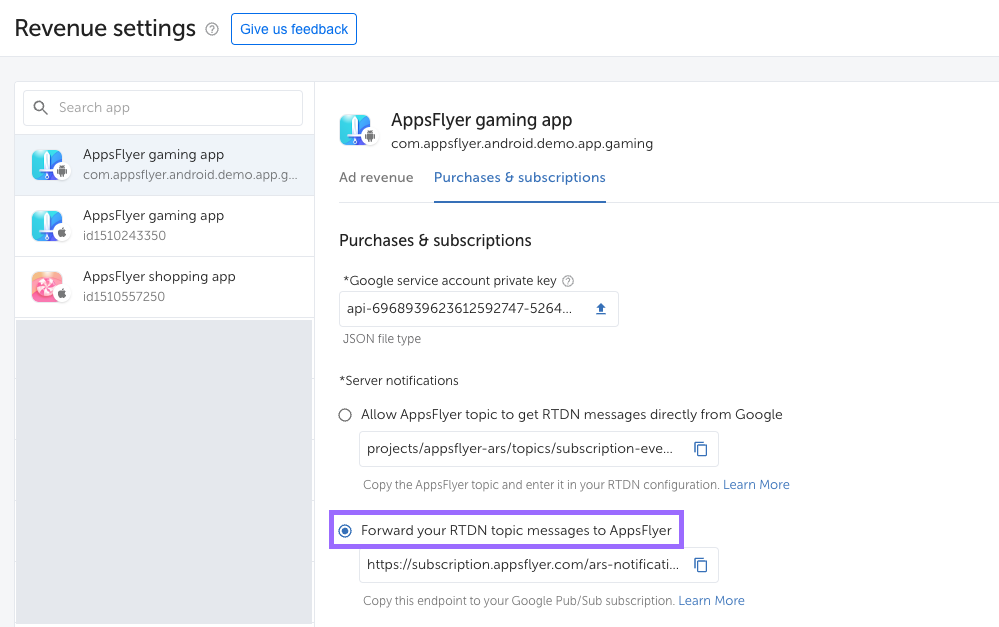
Task: Open the Purchases & subscriptions tab
Action: 519,178
